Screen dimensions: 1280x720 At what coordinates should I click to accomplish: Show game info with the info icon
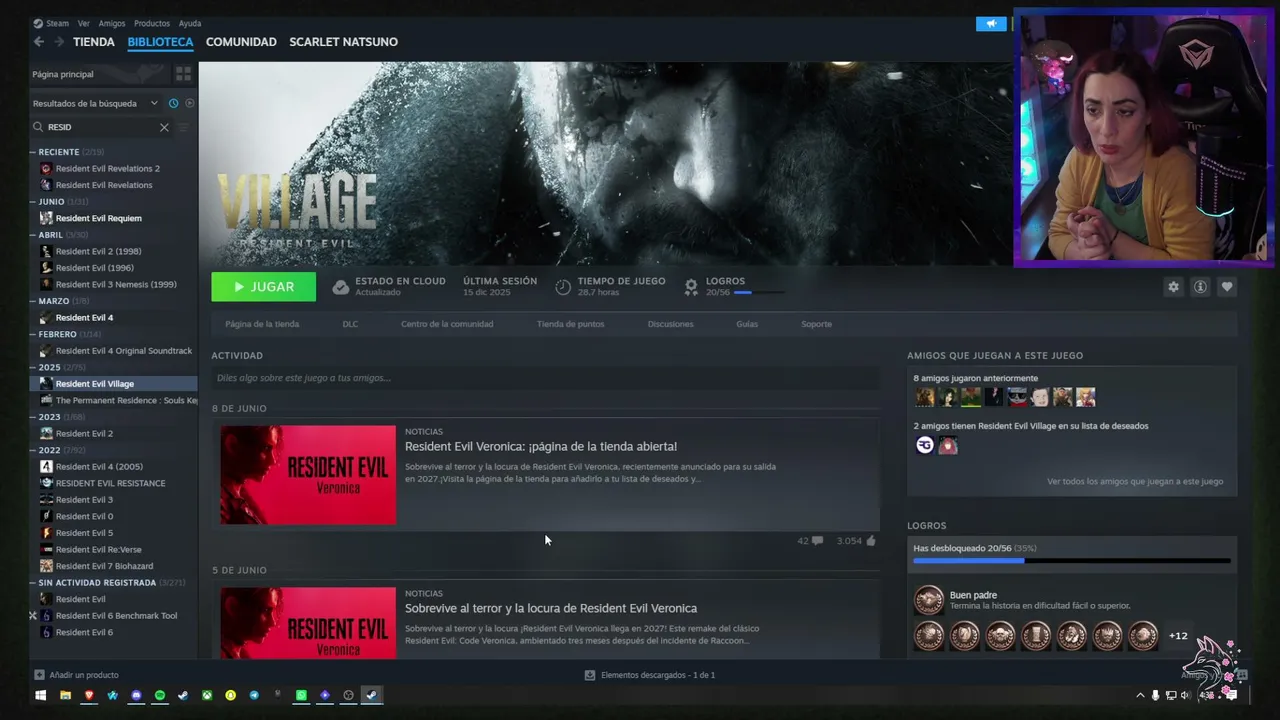point(1200,287)
